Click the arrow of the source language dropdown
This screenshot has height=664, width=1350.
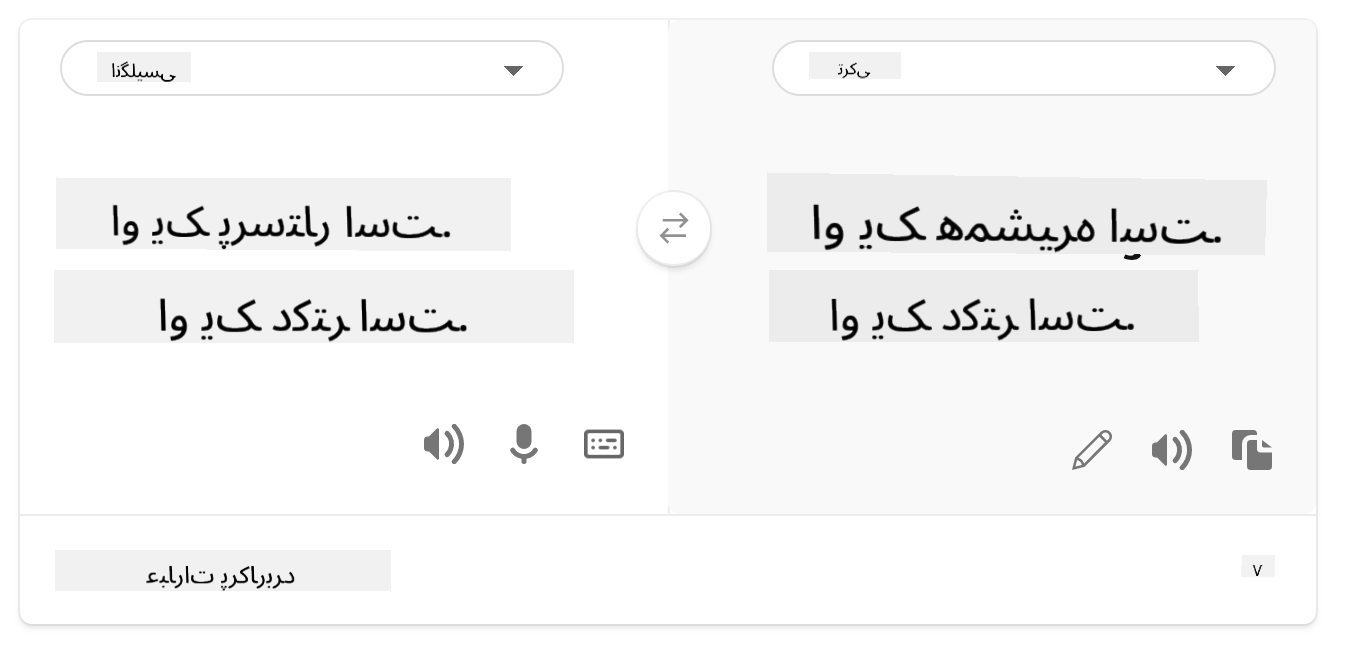point(513,70)
